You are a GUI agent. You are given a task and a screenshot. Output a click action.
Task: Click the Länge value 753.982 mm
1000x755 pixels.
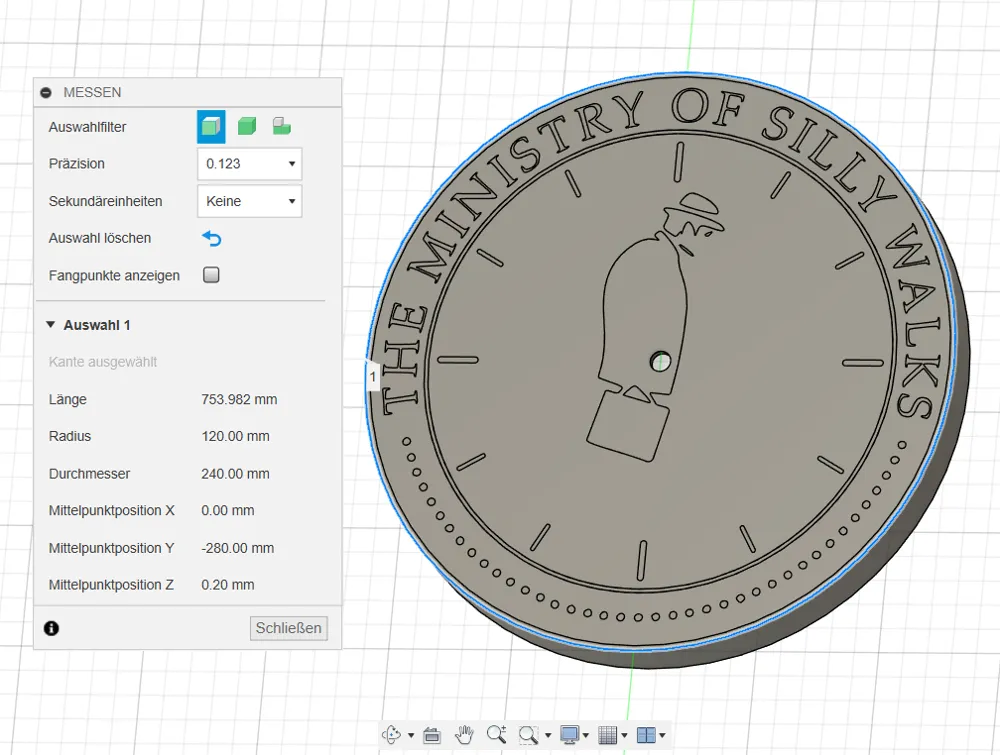point(239,399)
